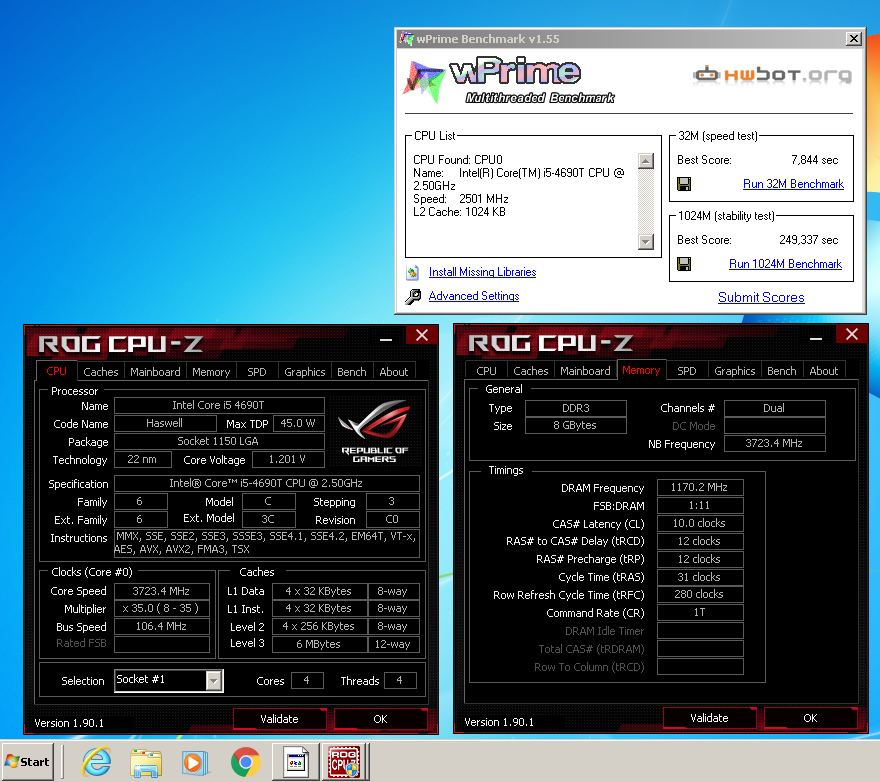880x782 pixels.
Task: Switch to Caches tab in left CPU-Z
Action: (100, 372)
